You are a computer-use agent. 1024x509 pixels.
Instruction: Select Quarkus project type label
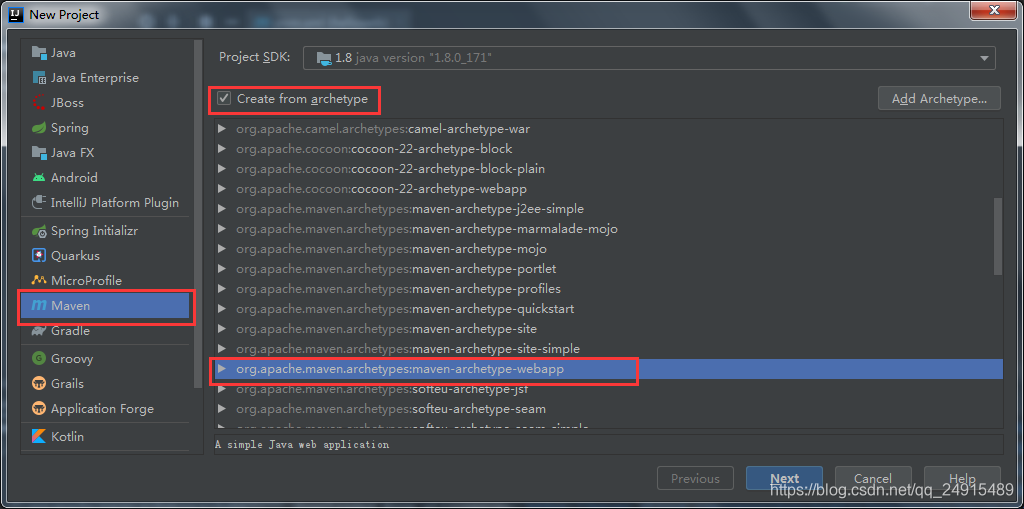pos(75,255)
